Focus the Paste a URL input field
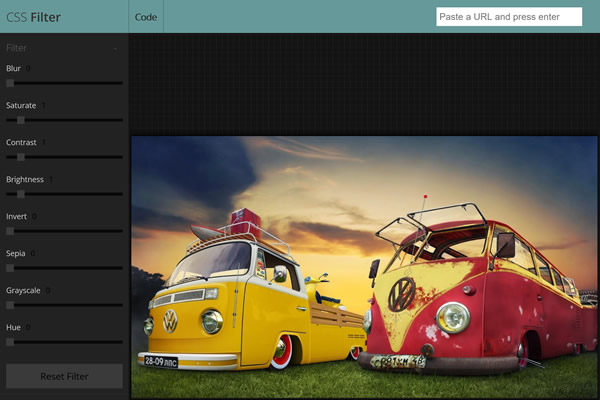600x400 pixels. pos(509,17)
